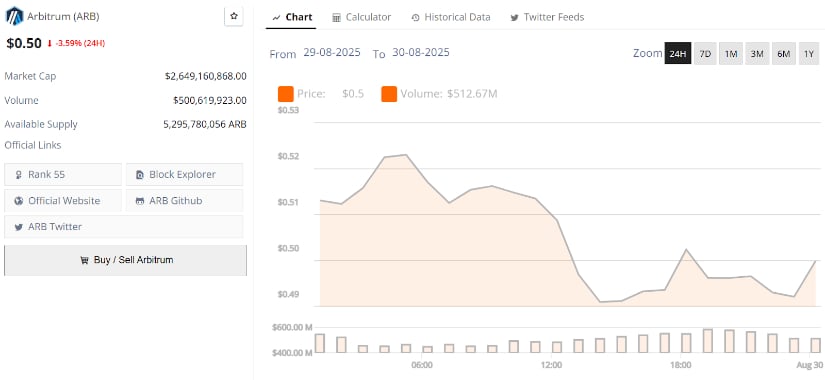This screenshot has width=825, height=380.
Task: Select the 3M zoom range
Action: (757, 54)
